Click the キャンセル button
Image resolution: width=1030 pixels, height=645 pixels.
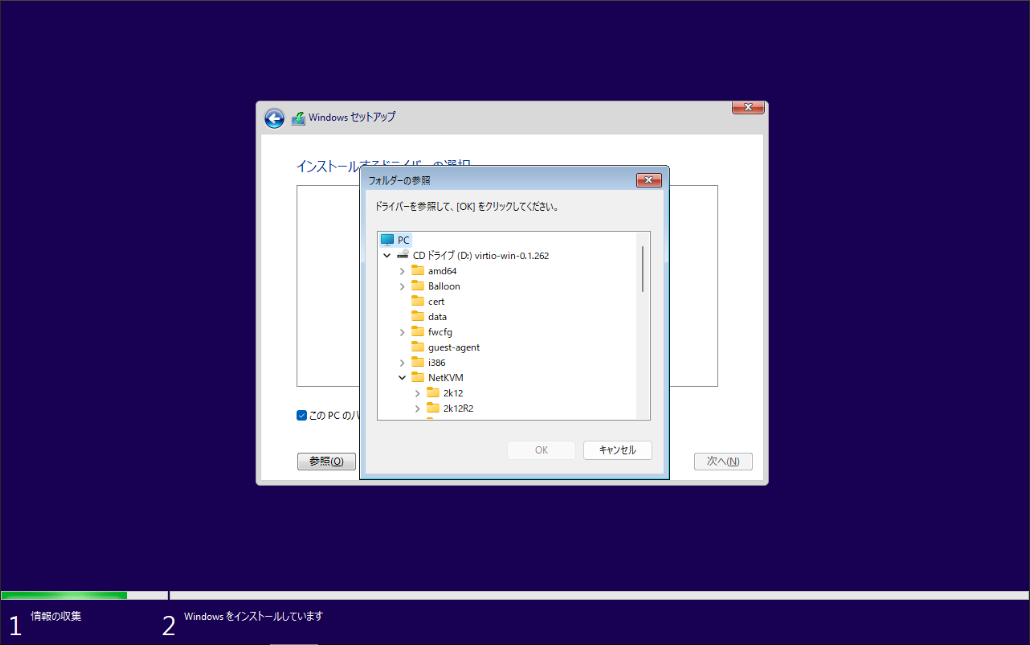[x=617, y=449]
